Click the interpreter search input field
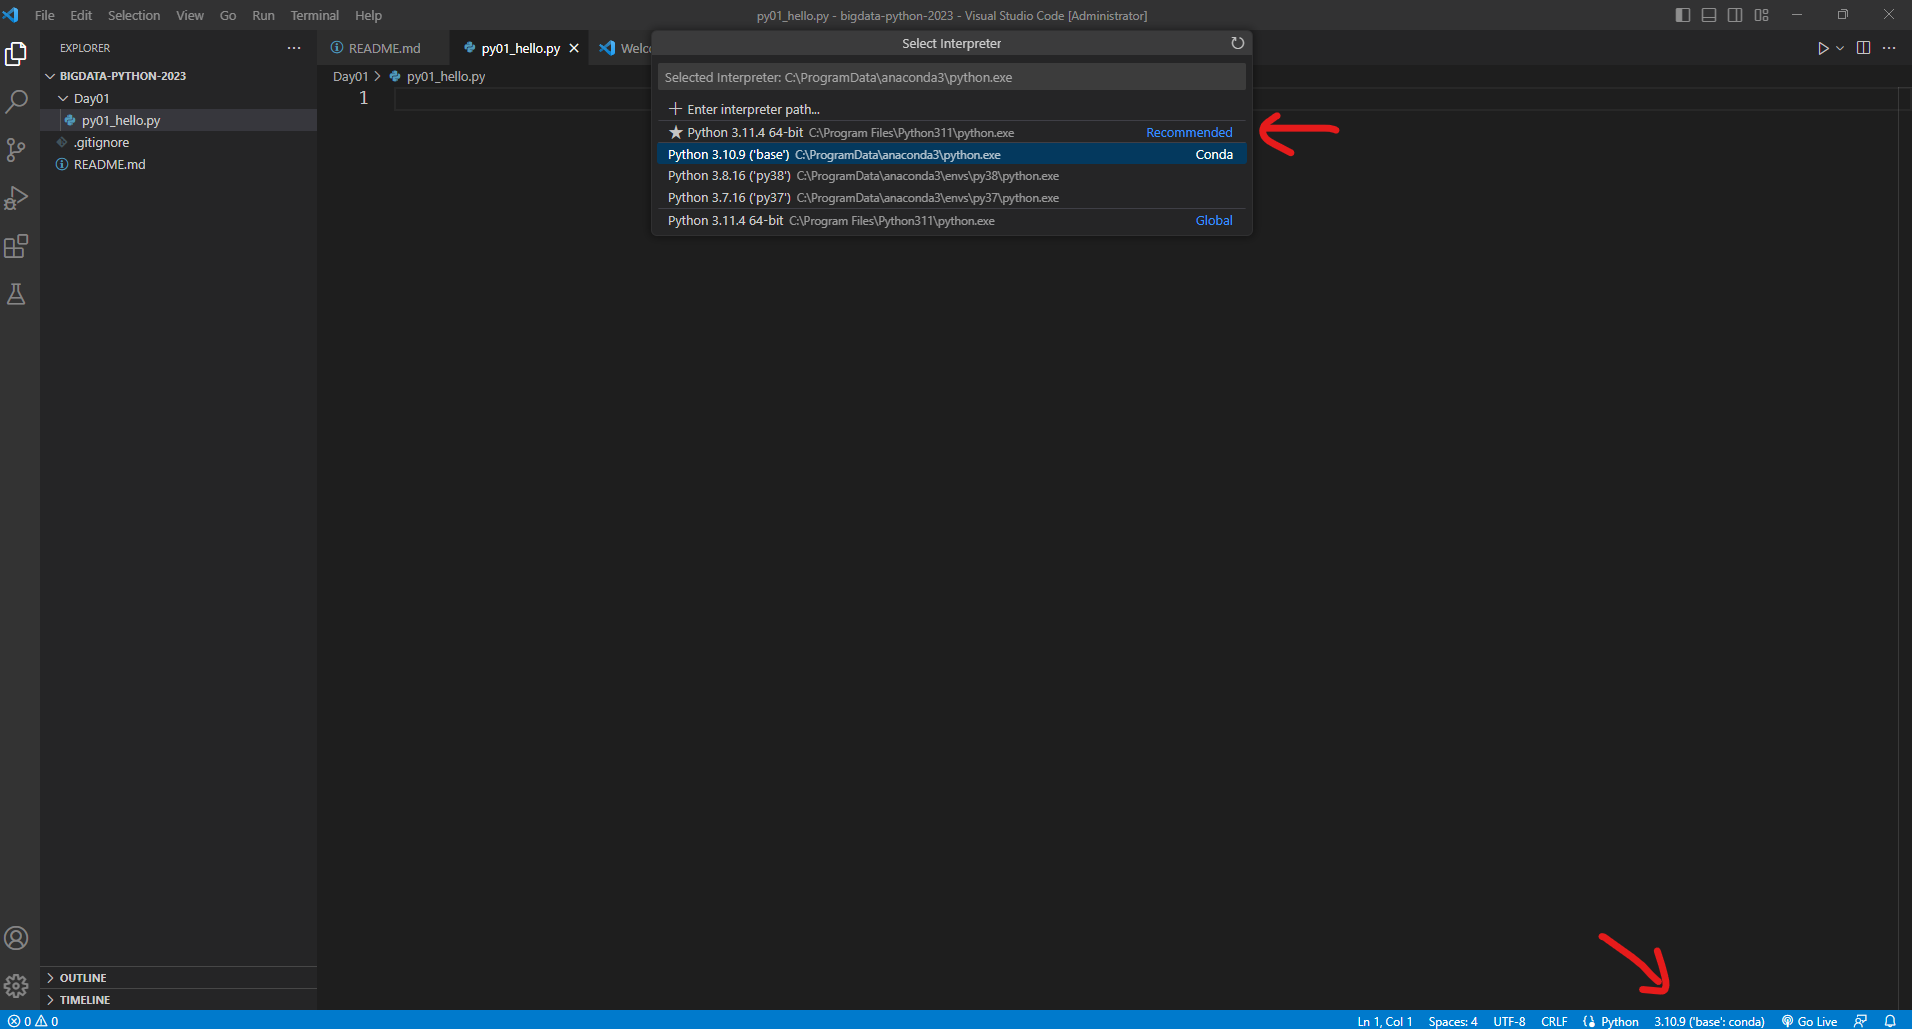The height and width of the screenshot is (1029, 1912). (952, 77)
